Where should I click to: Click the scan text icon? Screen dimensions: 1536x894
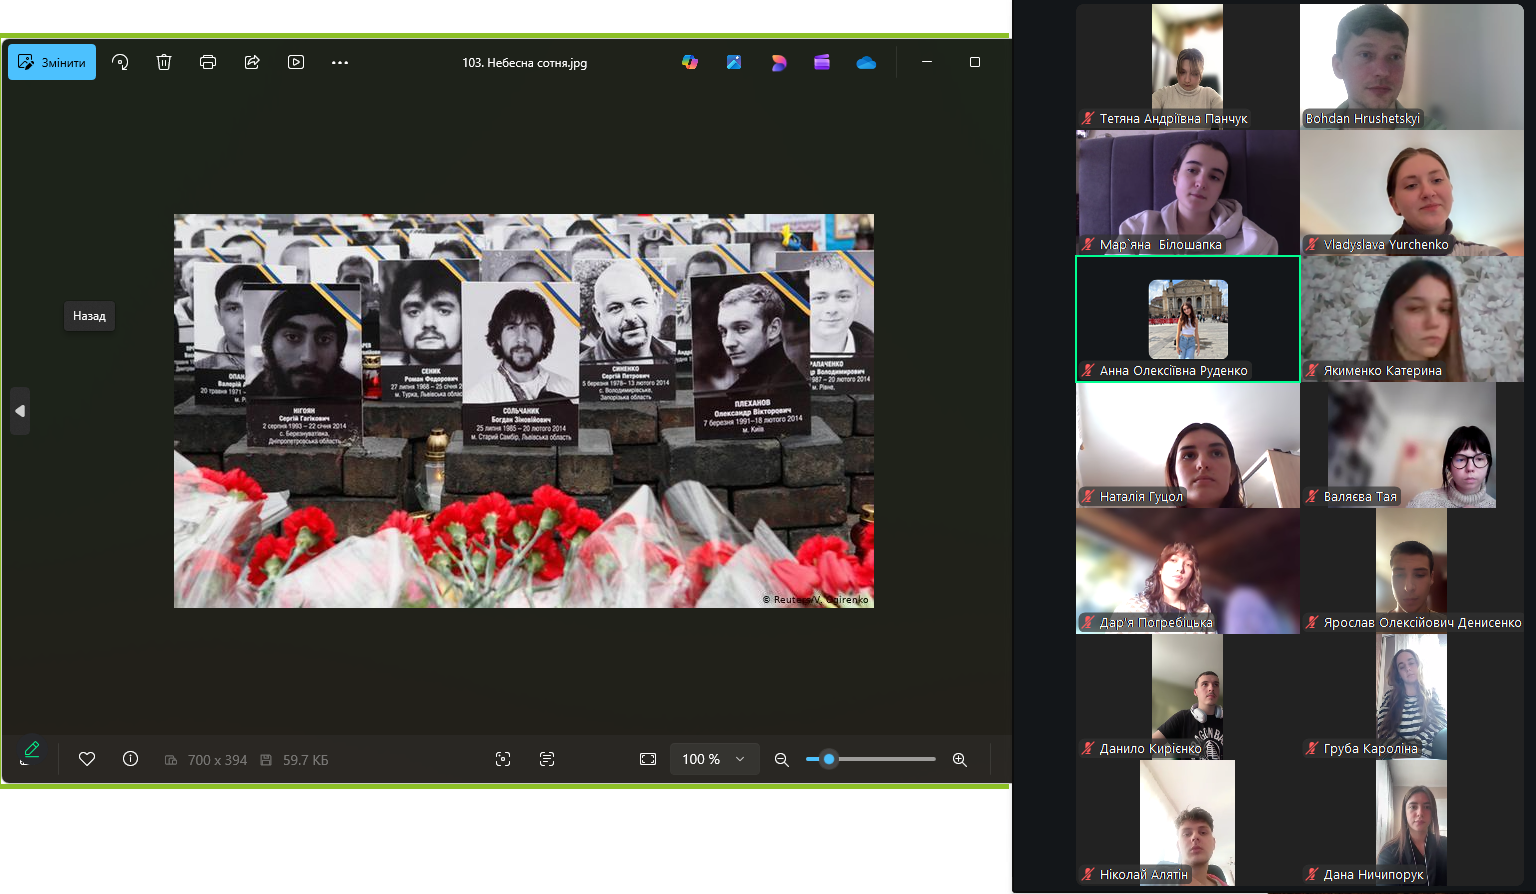click(547, 759)
